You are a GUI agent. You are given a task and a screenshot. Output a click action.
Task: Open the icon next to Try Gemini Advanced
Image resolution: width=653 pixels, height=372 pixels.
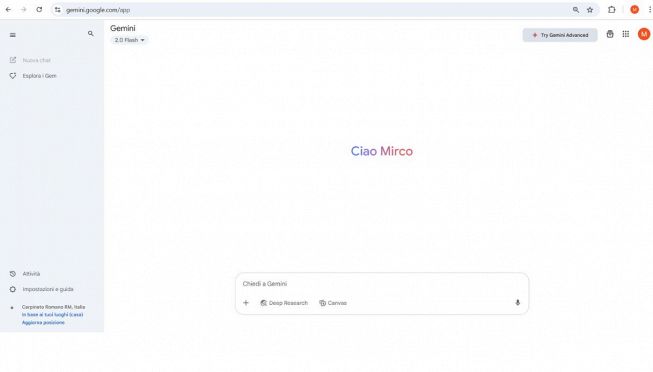coord(610,34)
